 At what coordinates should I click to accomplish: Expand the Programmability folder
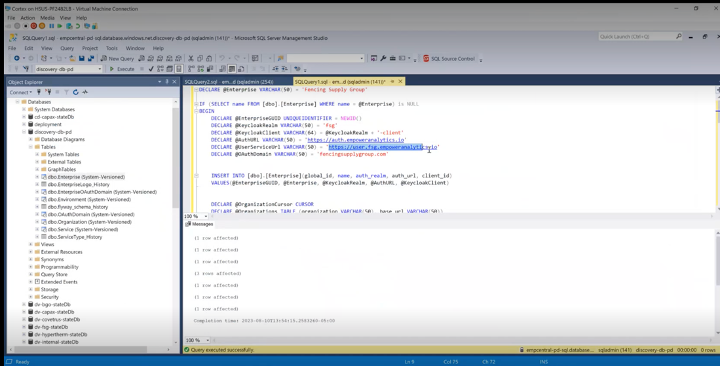click(31, 267)
